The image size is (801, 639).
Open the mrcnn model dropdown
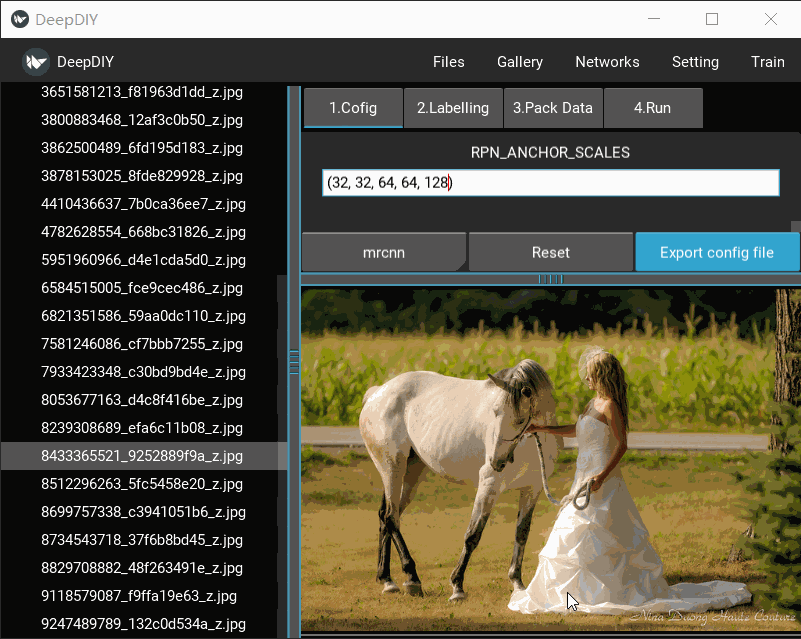tap(384, 252)
